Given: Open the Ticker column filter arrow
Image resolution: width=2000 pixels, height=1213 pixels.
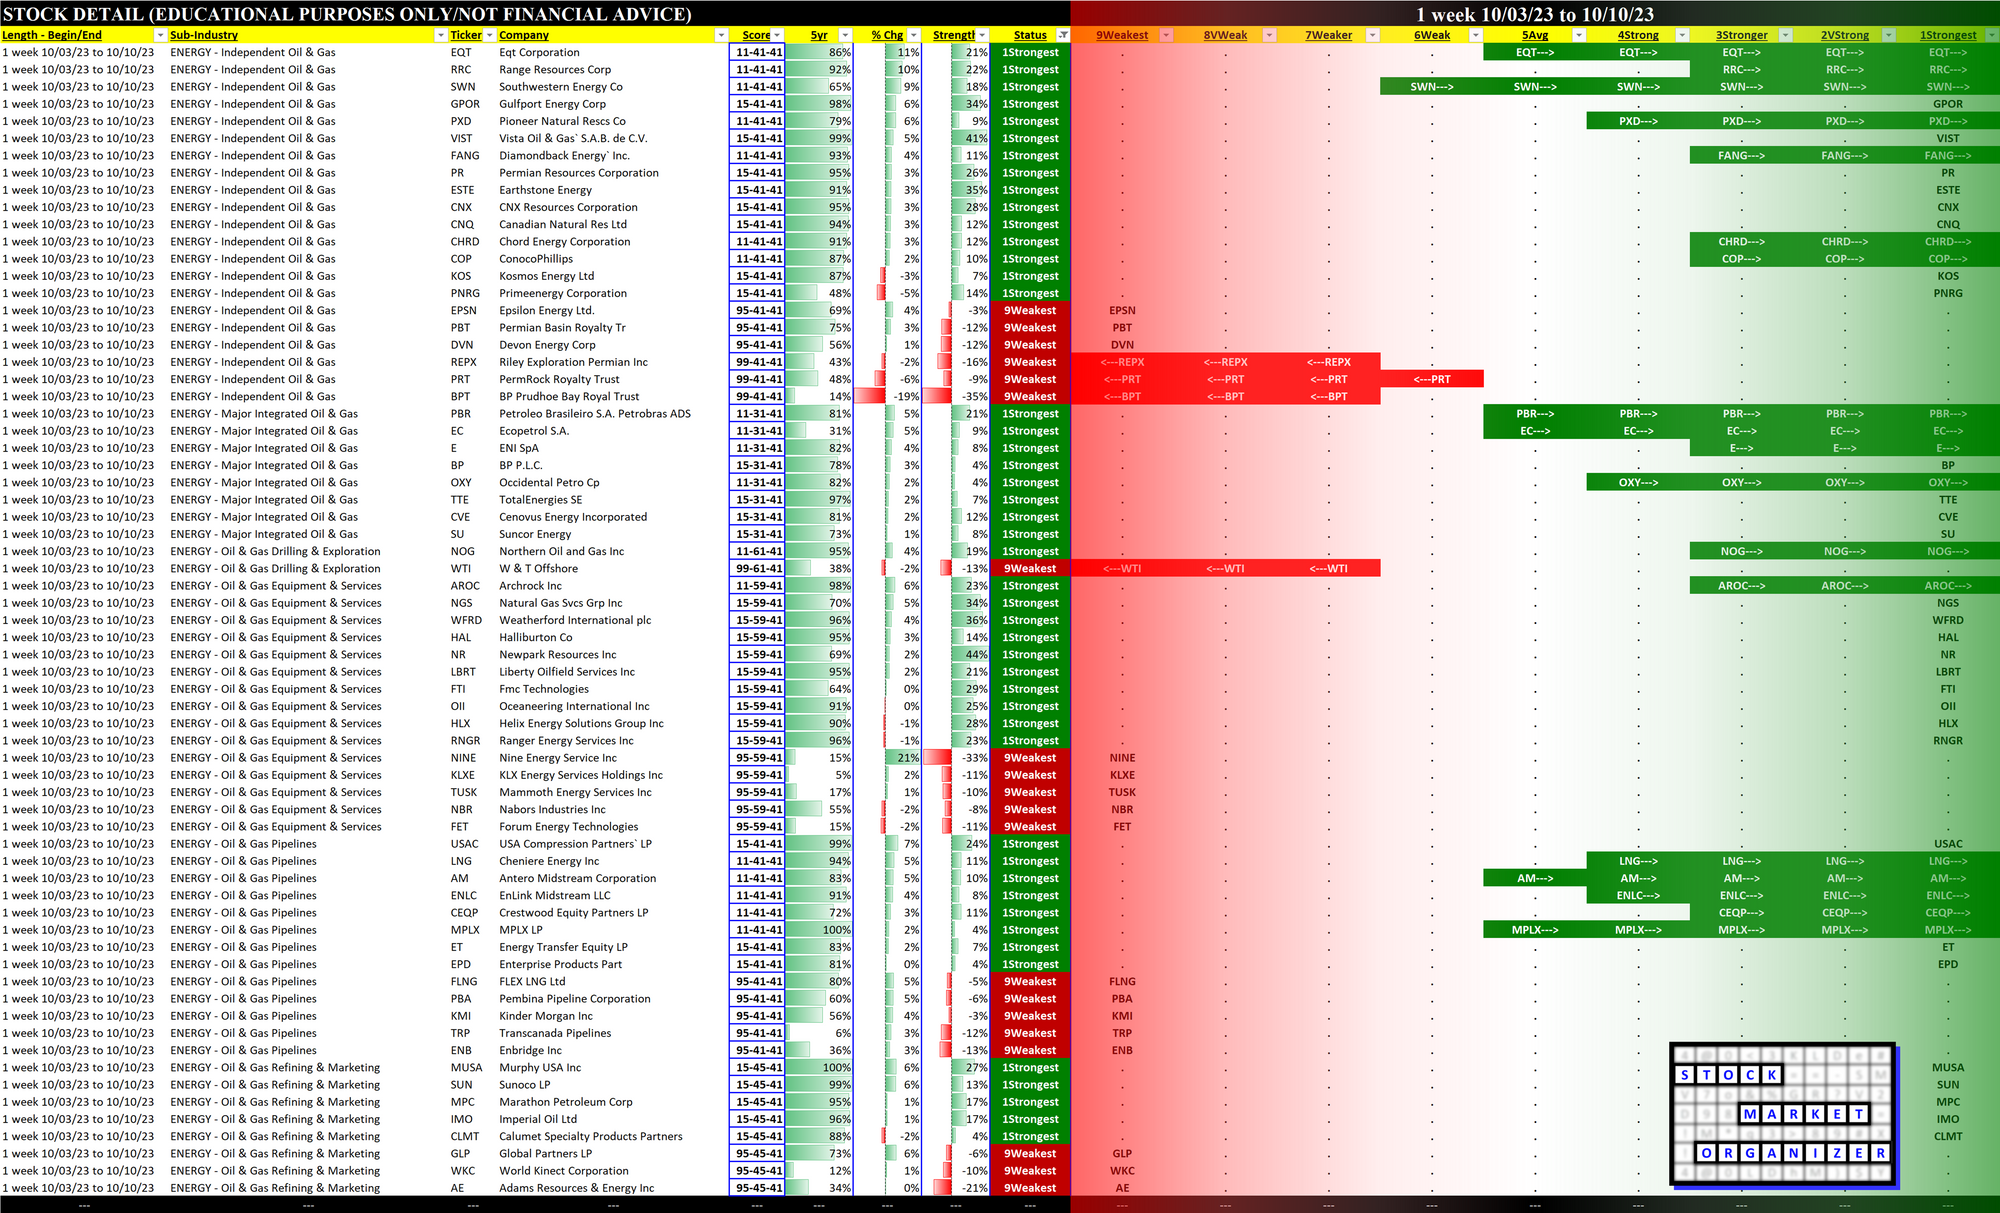Looking at the screenshot, I should pyautogui.click(x=489, y=35).
